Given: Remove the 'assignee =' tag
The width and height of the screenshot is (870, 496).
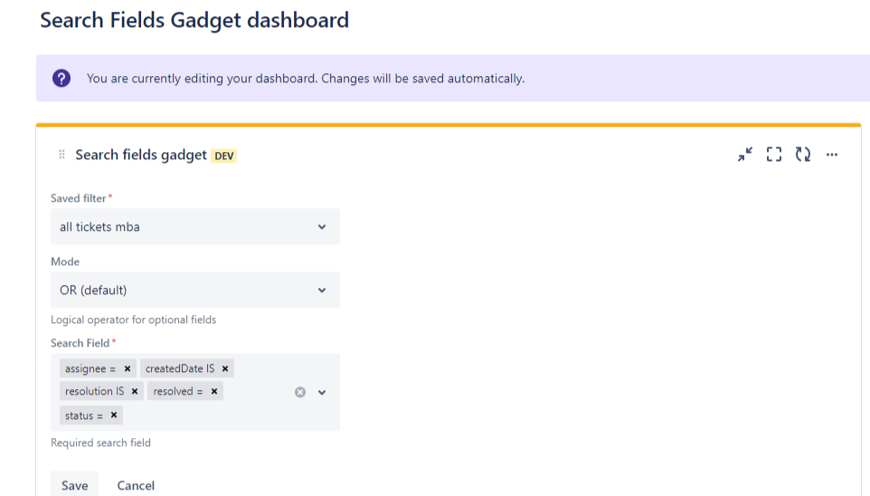Looking at the screenshot, I should coord(128,369).
